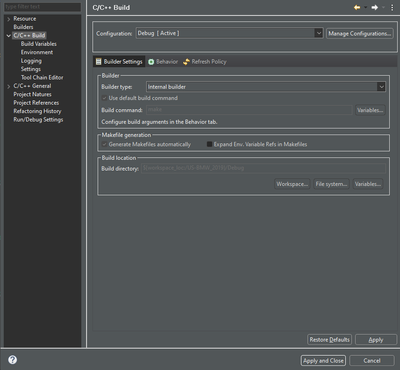This screenshot has width=400, height=370.
Task: Click the Refresh Policy arrows icon
Action: [186, 62]
